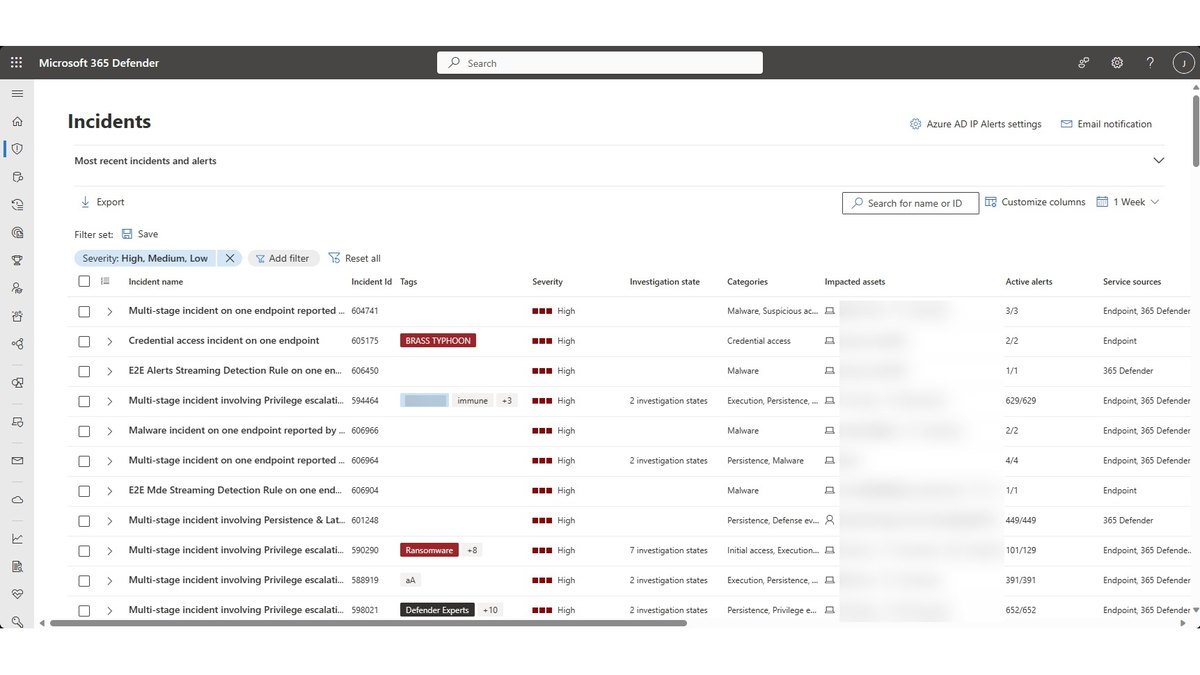Collapse the navigation hamburger menu
The height and width of the screenshot is (675, 1200).
pyautogui.click(x=17, y=93)
